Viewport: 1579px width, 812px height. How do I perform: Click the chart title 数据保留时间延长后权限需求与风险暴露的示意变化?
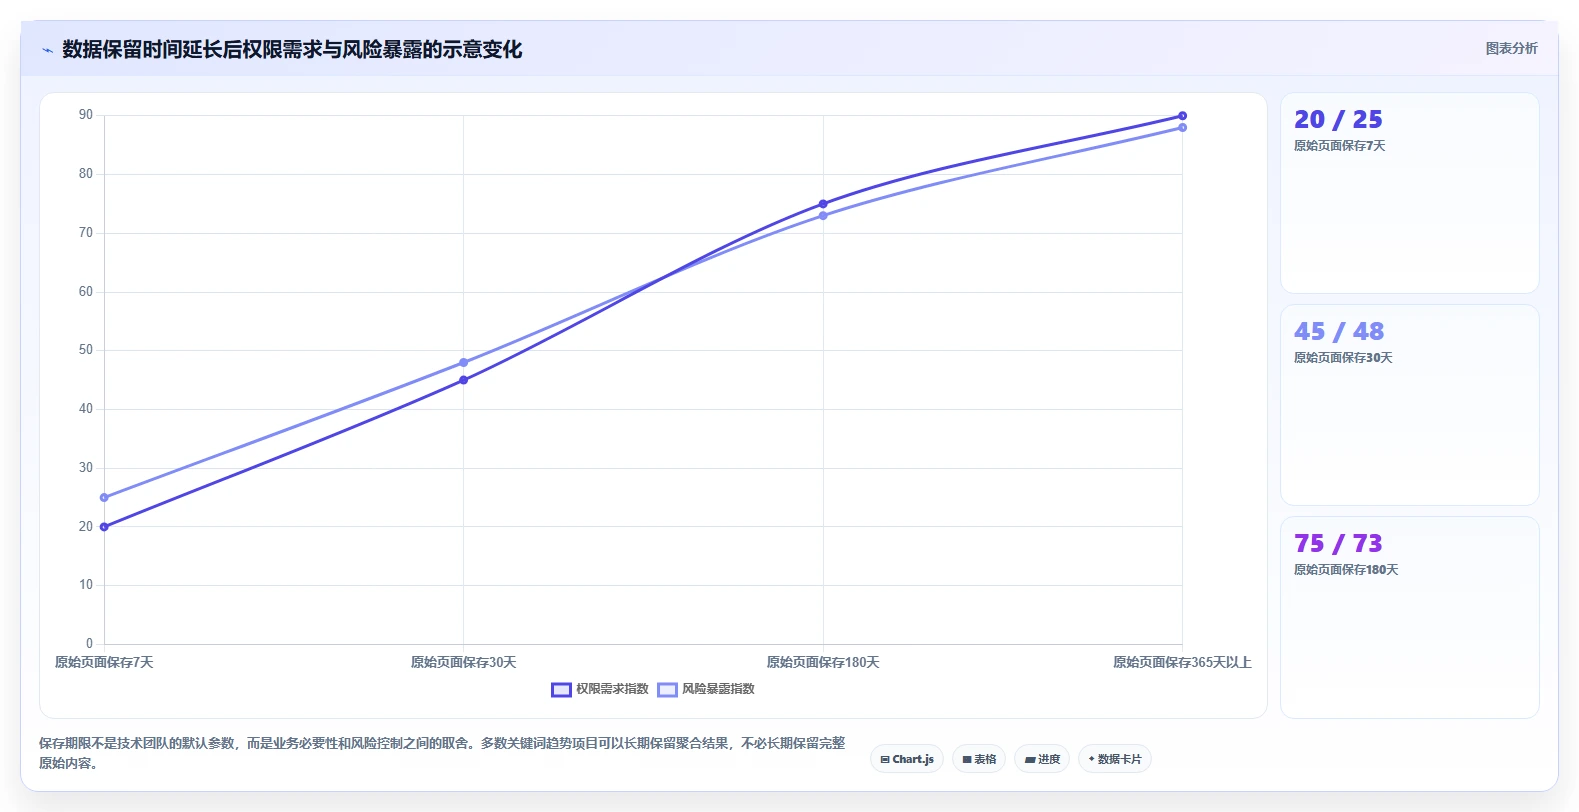pos(292,50)
